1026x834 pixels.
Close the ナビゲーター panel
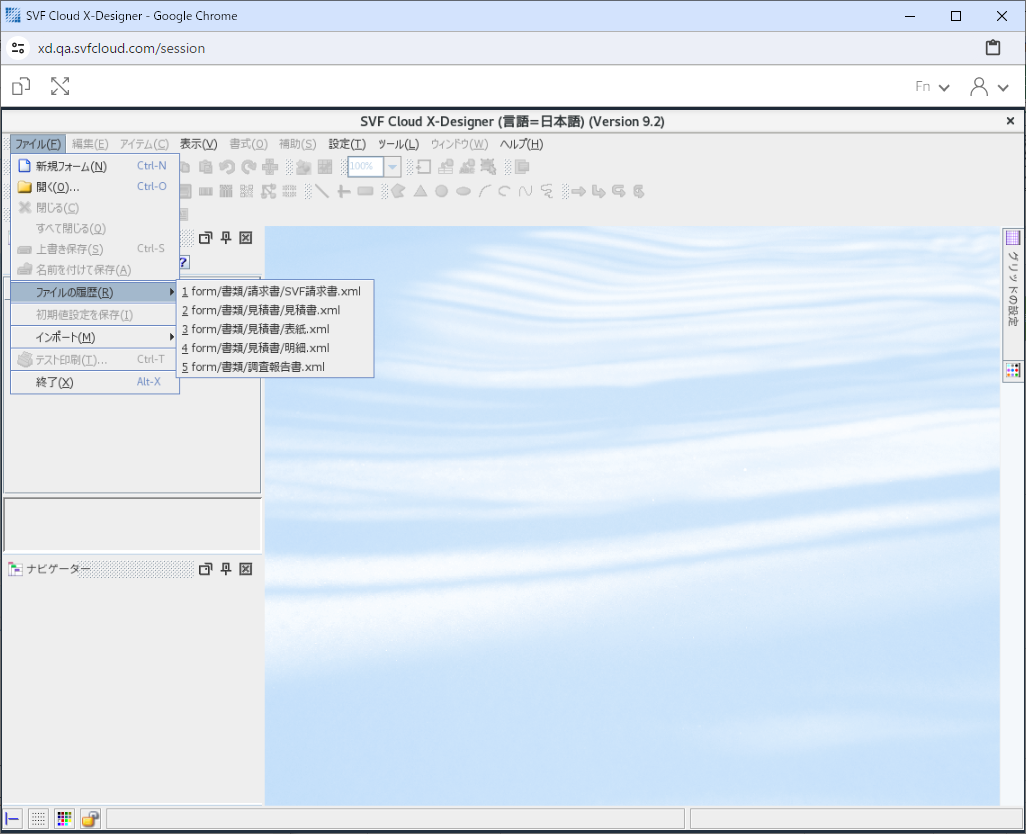(245, 569)
